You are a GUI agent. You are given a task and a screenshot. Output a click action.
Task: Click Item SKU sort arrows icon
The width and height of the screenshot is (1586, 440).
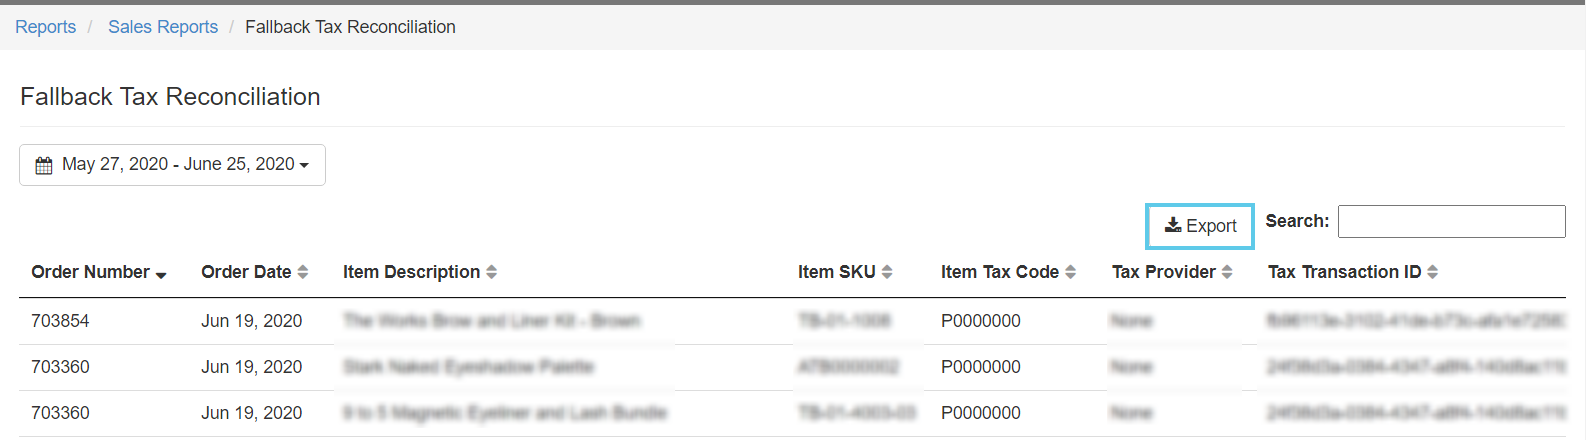tap(887, 272)
